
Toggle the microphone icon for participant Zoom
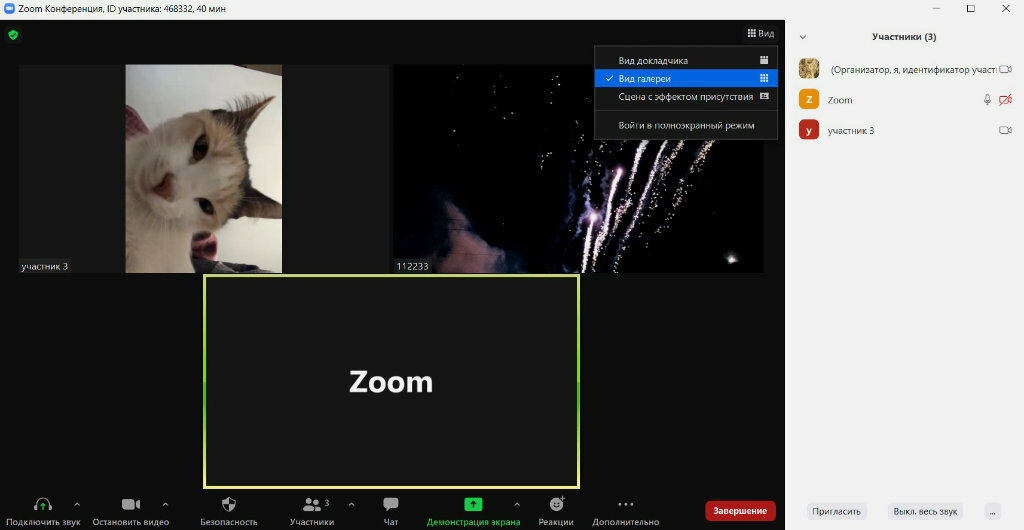(x=987, y=100)
